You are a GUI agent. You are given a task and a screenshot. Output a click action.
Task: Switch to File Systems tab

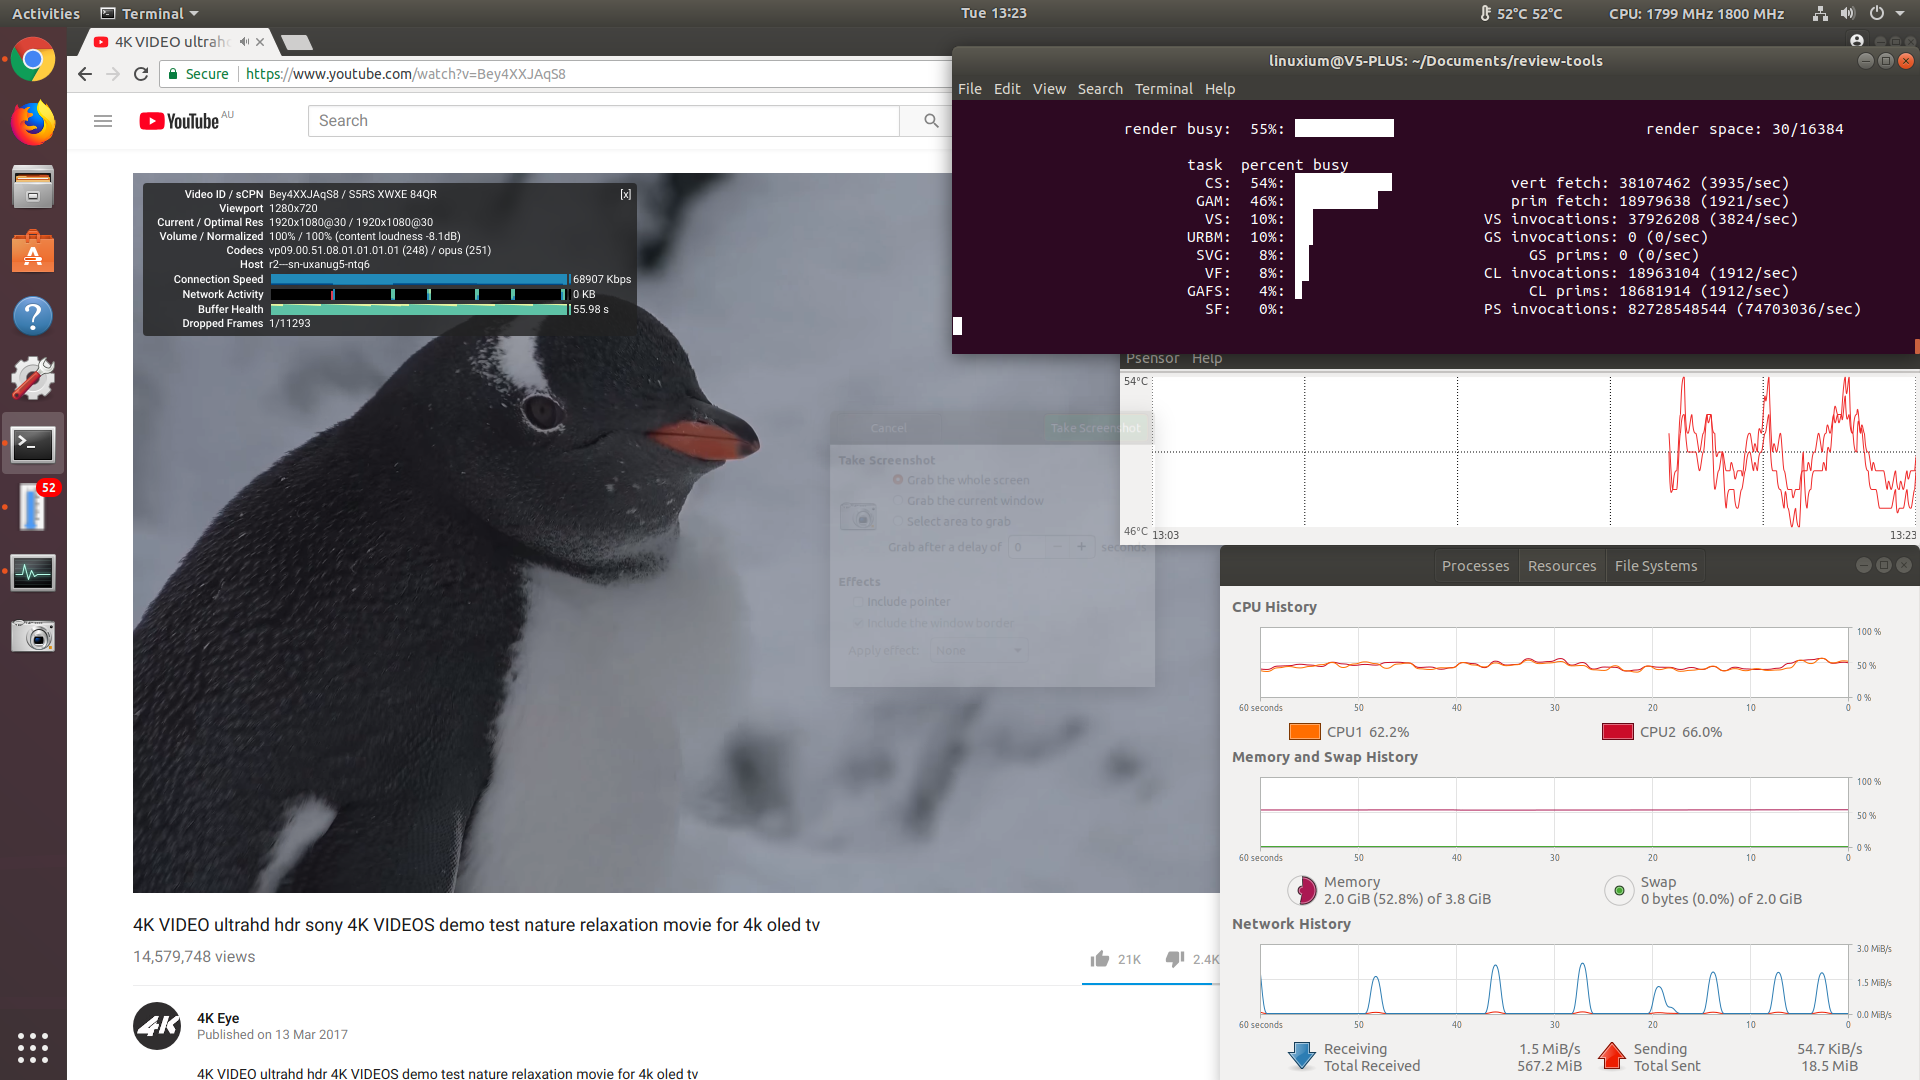(1656, 566)
